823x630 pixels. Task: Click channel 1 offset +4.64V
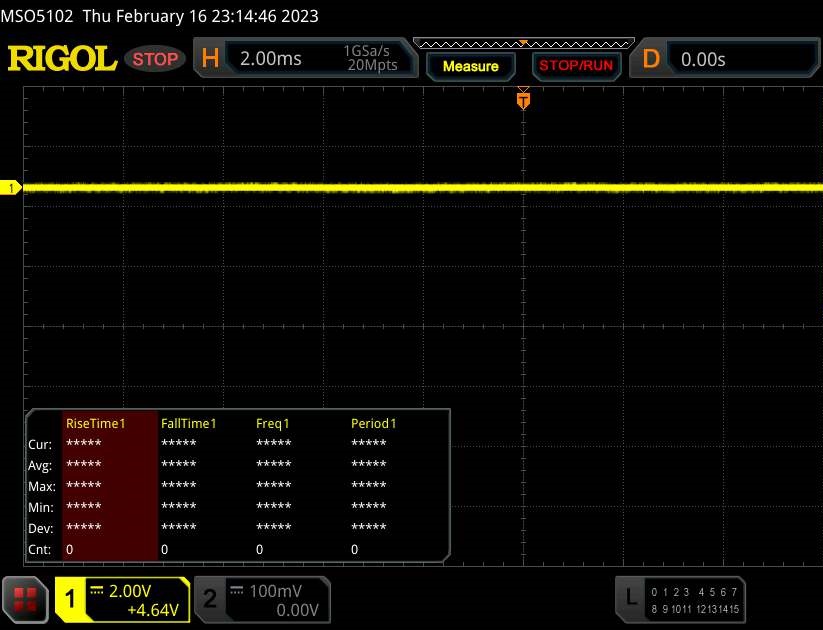coord(153,610)
